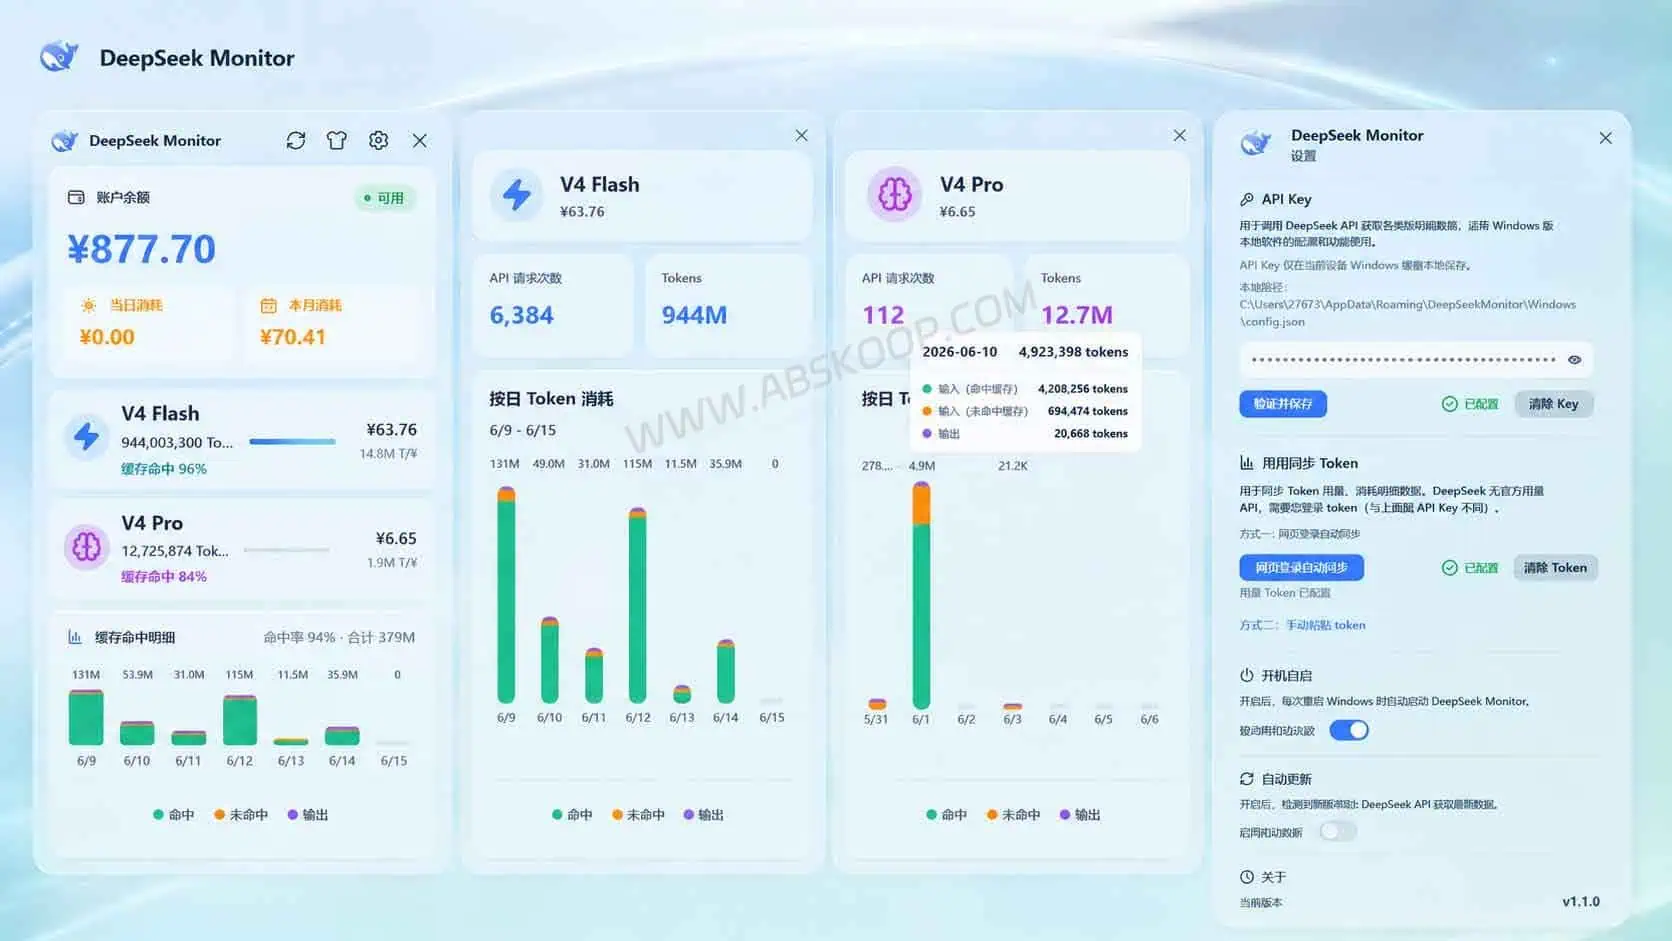Click the account balance wallet icon
This screenshot has height=941, width=1672.
76,197
